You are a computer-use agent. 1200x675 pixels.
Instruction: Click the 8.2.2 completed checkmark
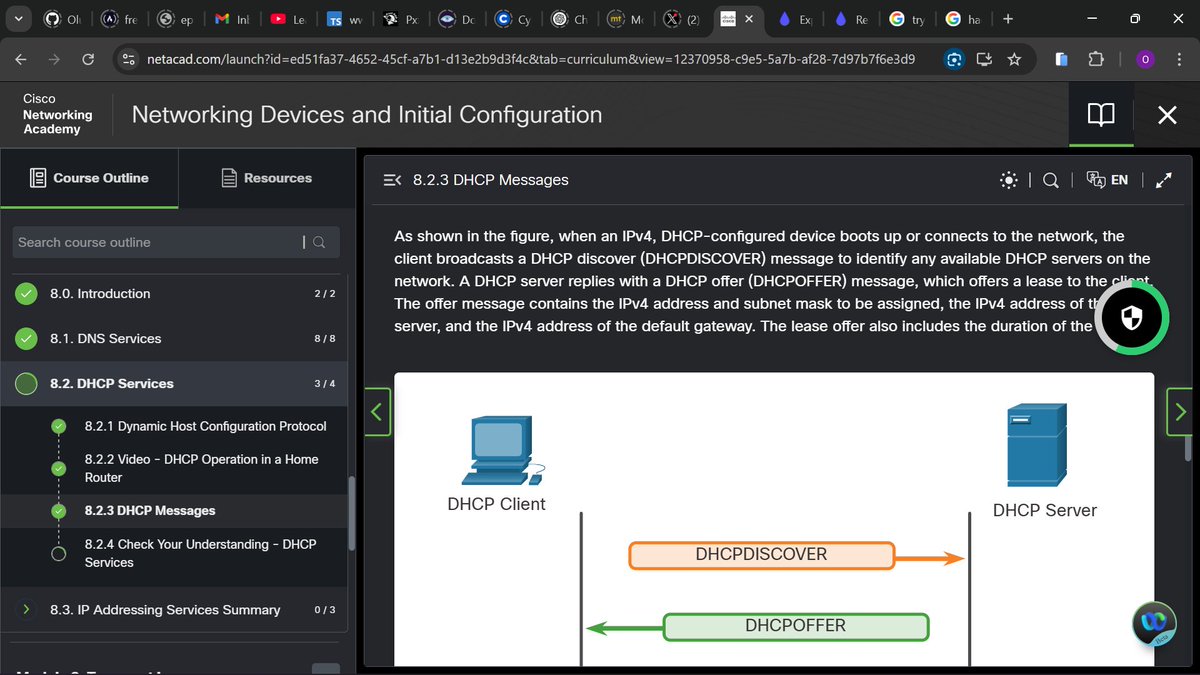pyautogui.click(x=59, y=469)
